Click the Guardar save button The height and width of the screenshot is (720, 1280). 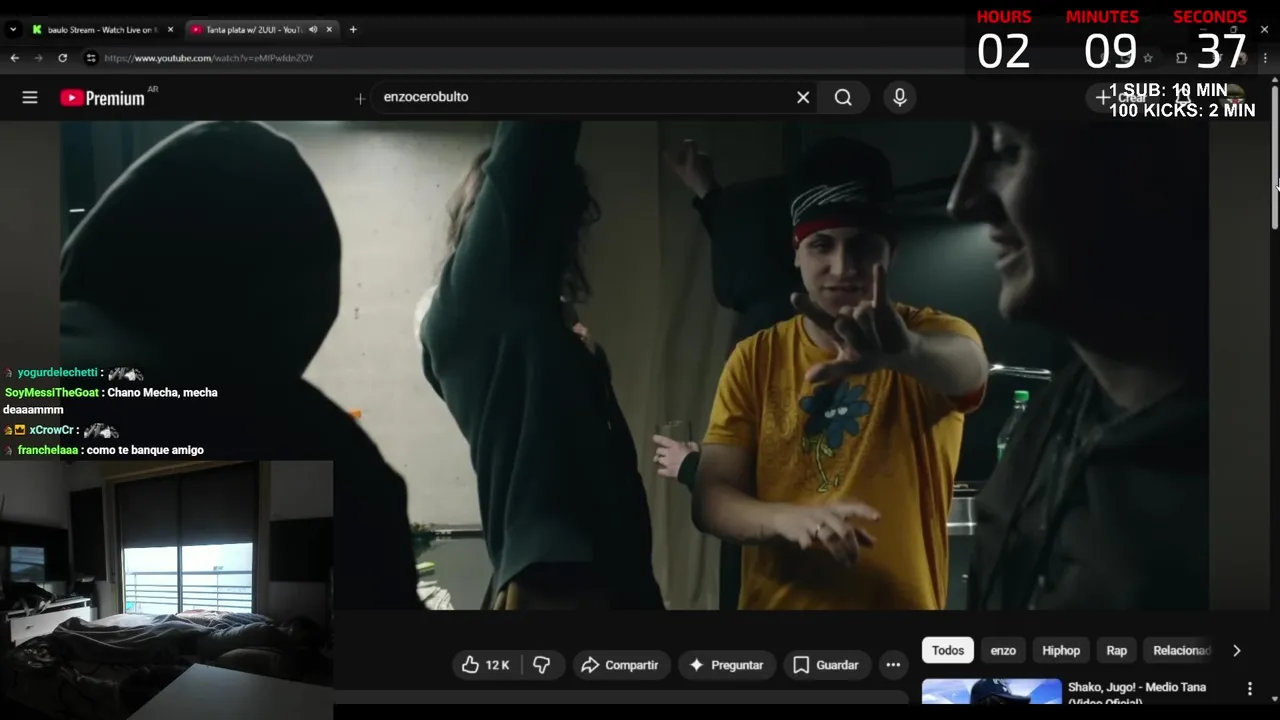pos(826,665)
